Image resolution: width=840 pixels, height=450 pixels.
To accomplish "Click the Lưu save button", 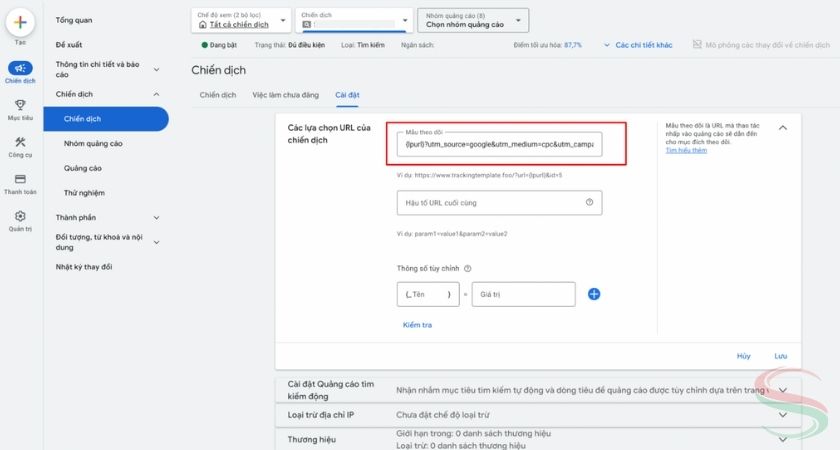I will tap(780, 356).
